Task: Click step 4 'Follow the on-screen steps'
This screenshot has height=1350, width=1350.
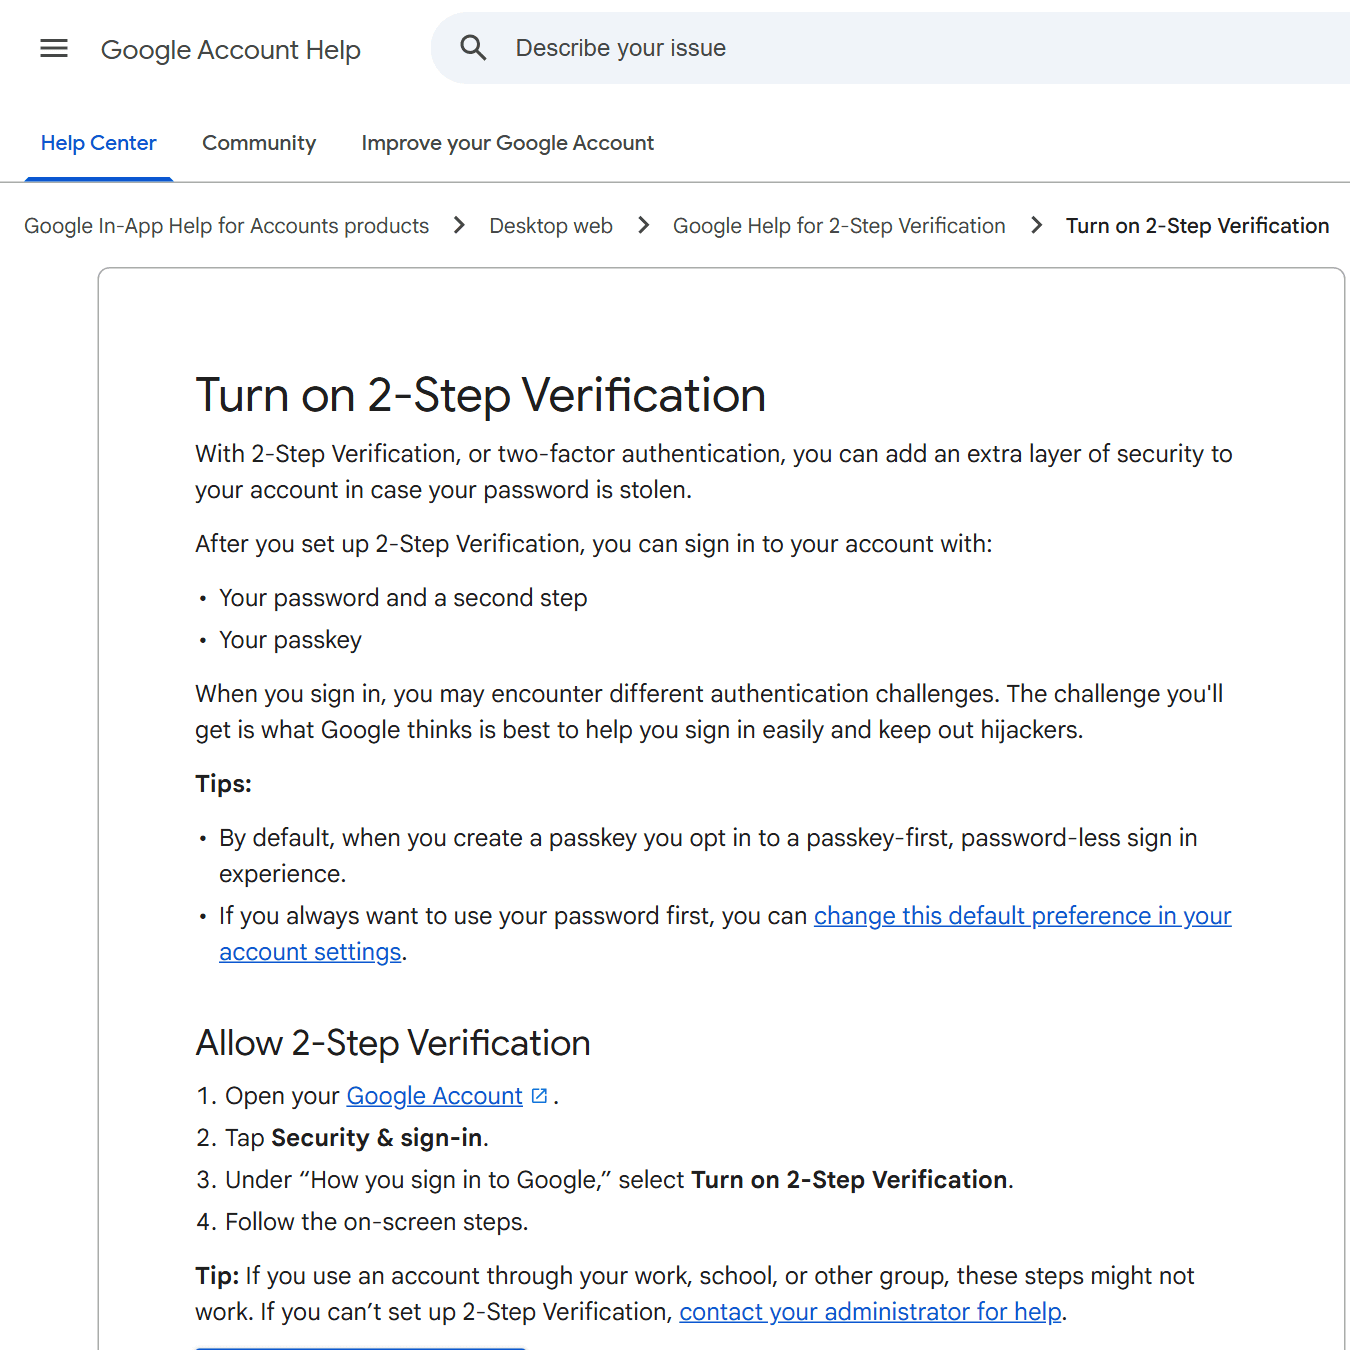Action: click(x=377, y=1222)
